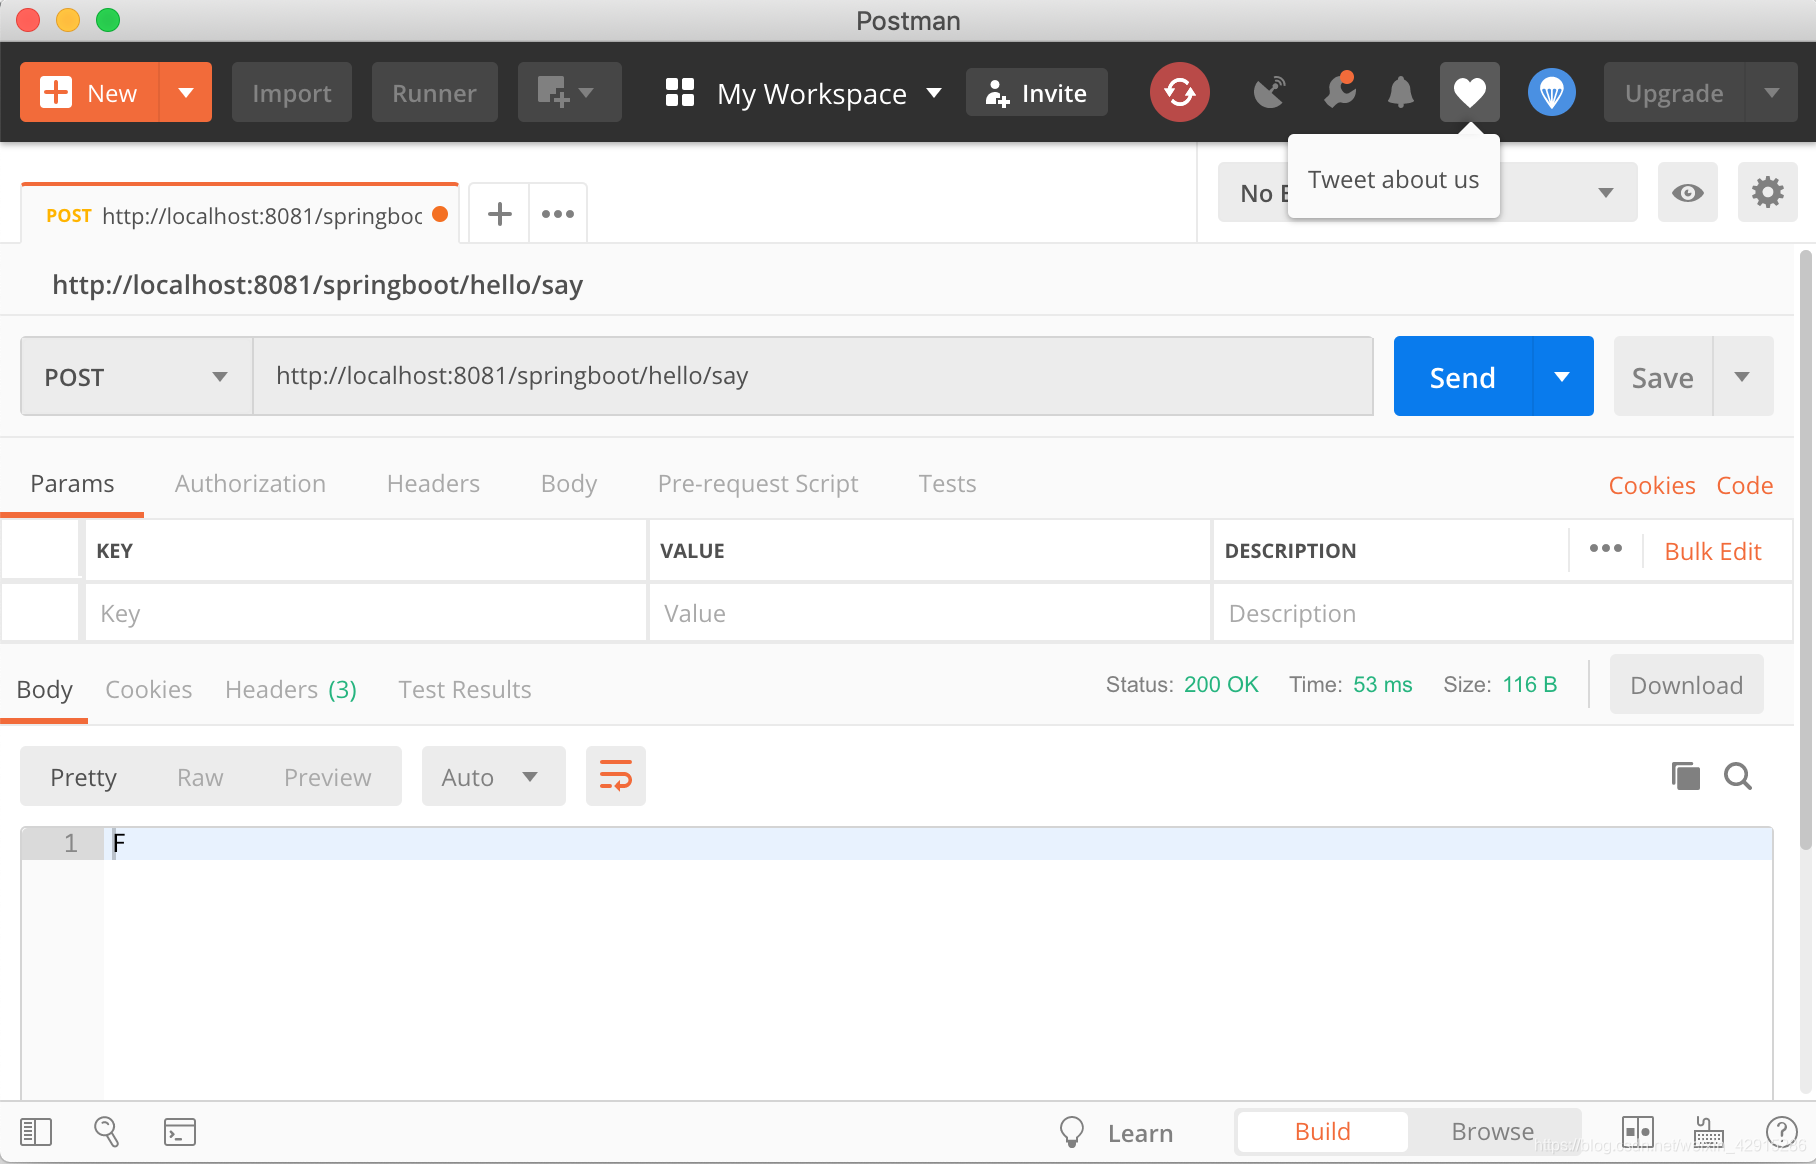Click the Value input field
This screenshot has height=1164, width=1816.
click(929, 613)
